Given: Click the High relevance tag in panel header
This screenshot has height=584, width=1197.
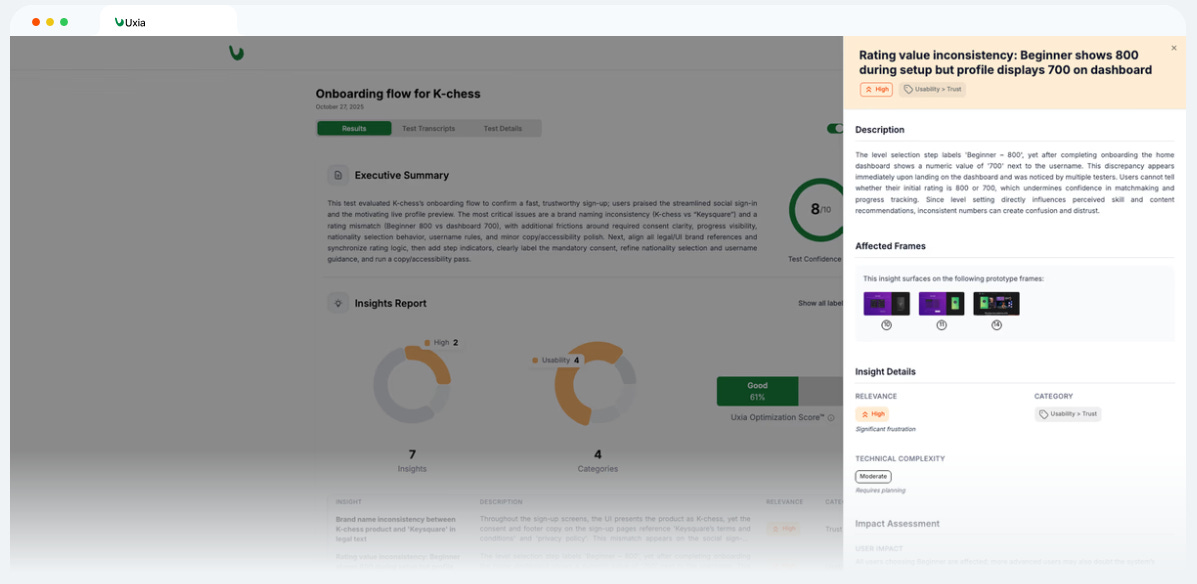Looking at the screenshot, I should 876,89.
